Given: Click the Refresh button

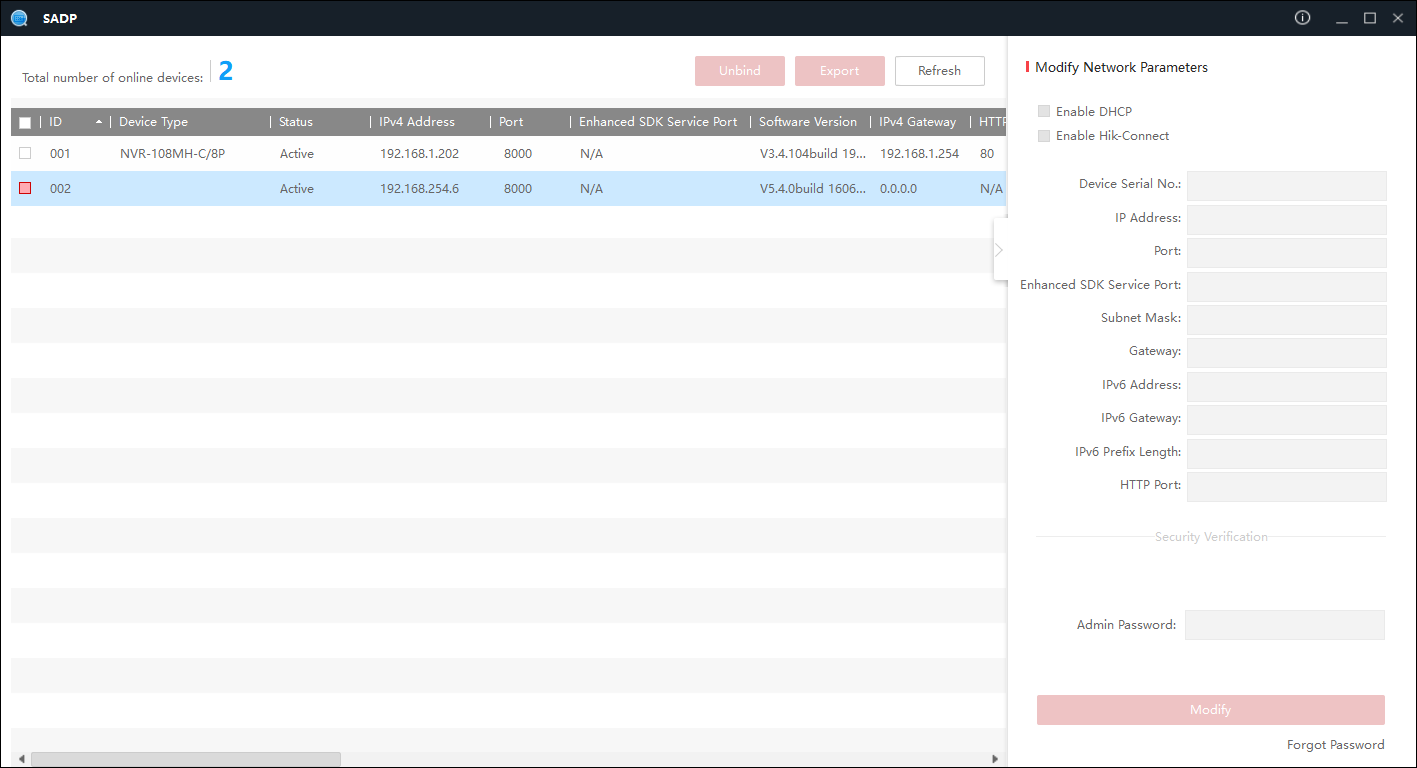Looking at the screenshot, I should [939, 71].
